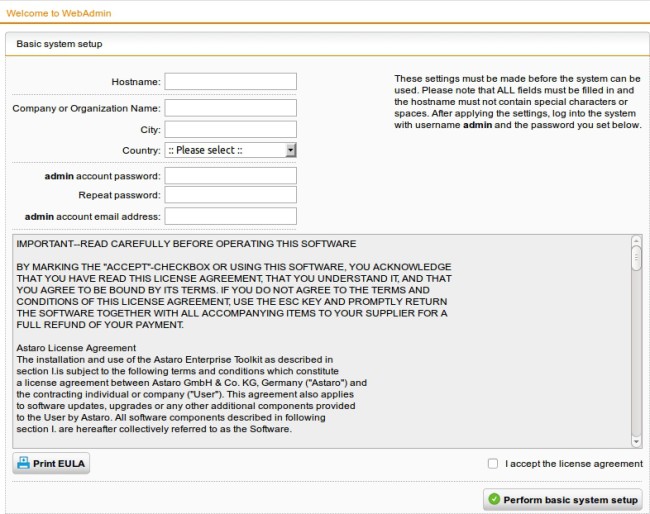
Task: Tick the license agreement checkbox
Action: (x=492, y=464)
